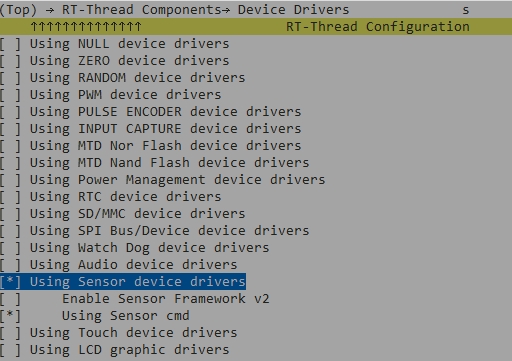Enable Using Power Management device drivers
This screenshot has height=361, width=512.
point(163,180)
